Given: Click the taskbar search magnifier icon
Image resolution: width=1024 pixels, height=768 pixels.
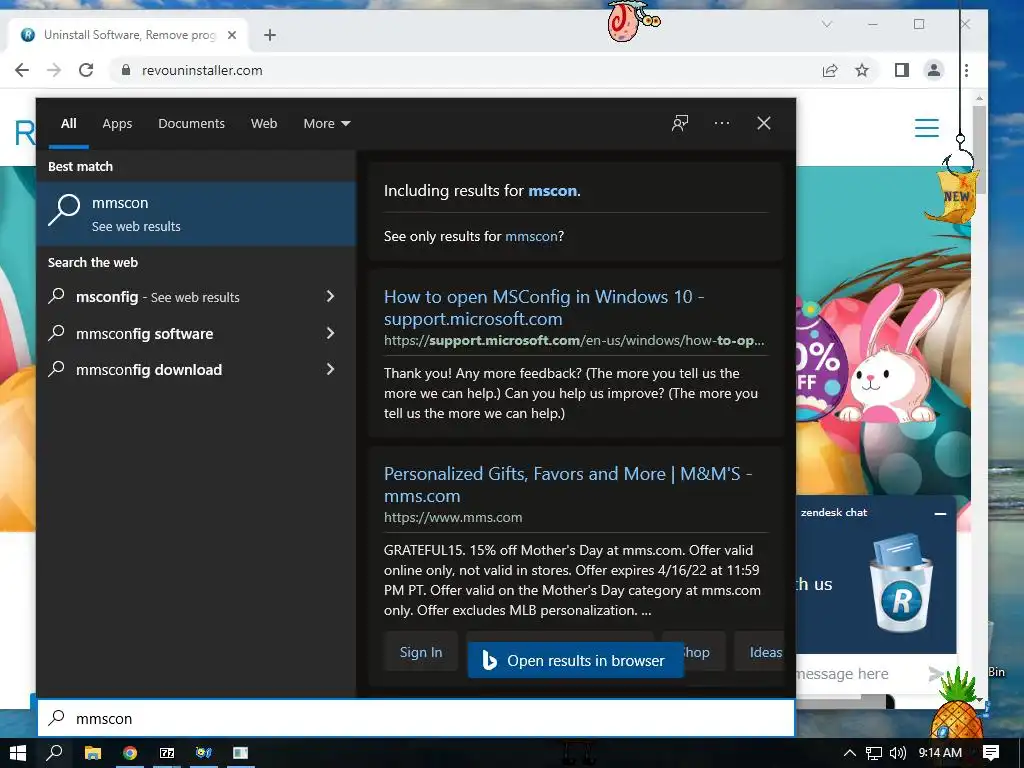Looking at the screenshot, I should coord(55,753).
